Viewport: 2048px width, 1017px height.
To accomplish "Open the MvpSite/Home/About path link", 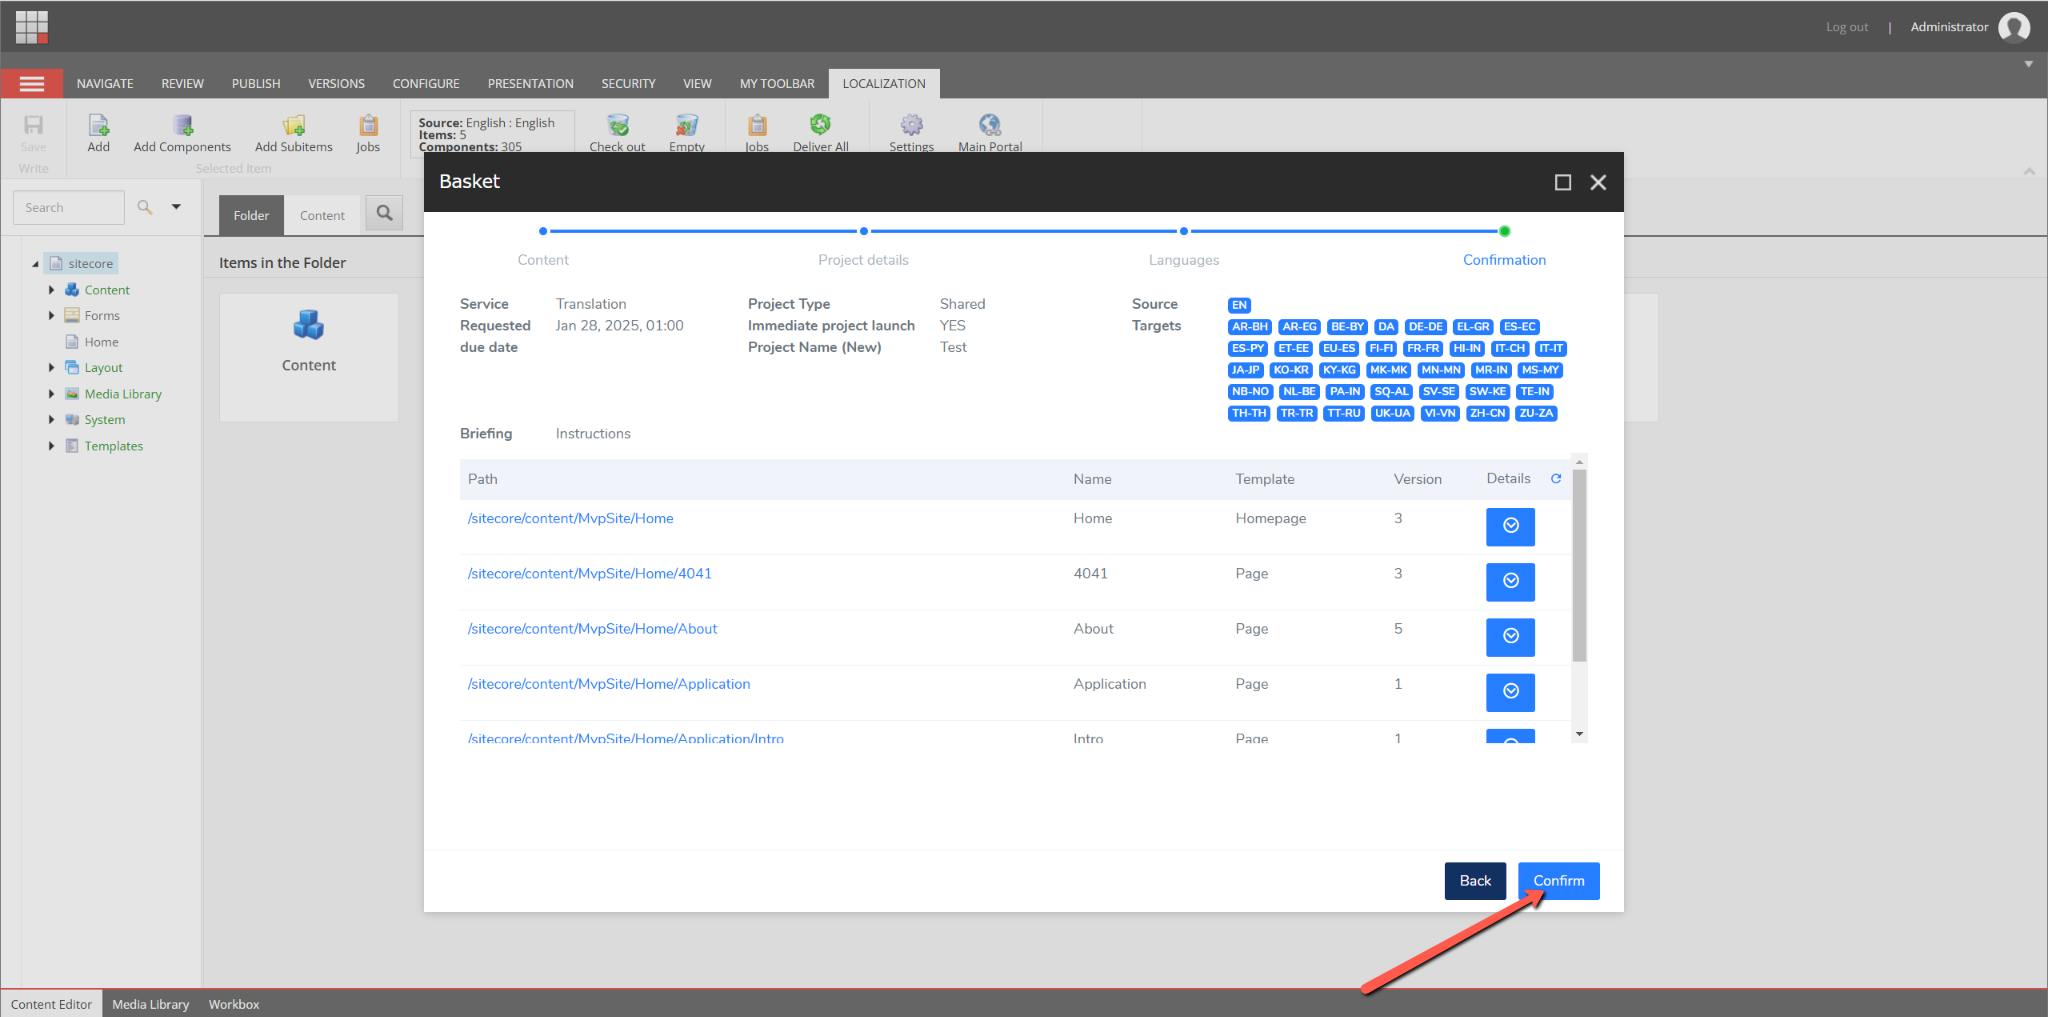I will click(x=593, y=628).
